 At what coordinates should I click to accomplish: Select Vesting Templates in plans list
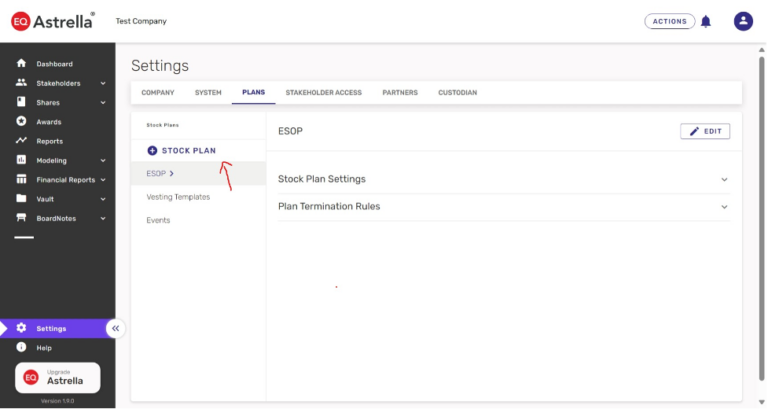[x=178, y=197]
